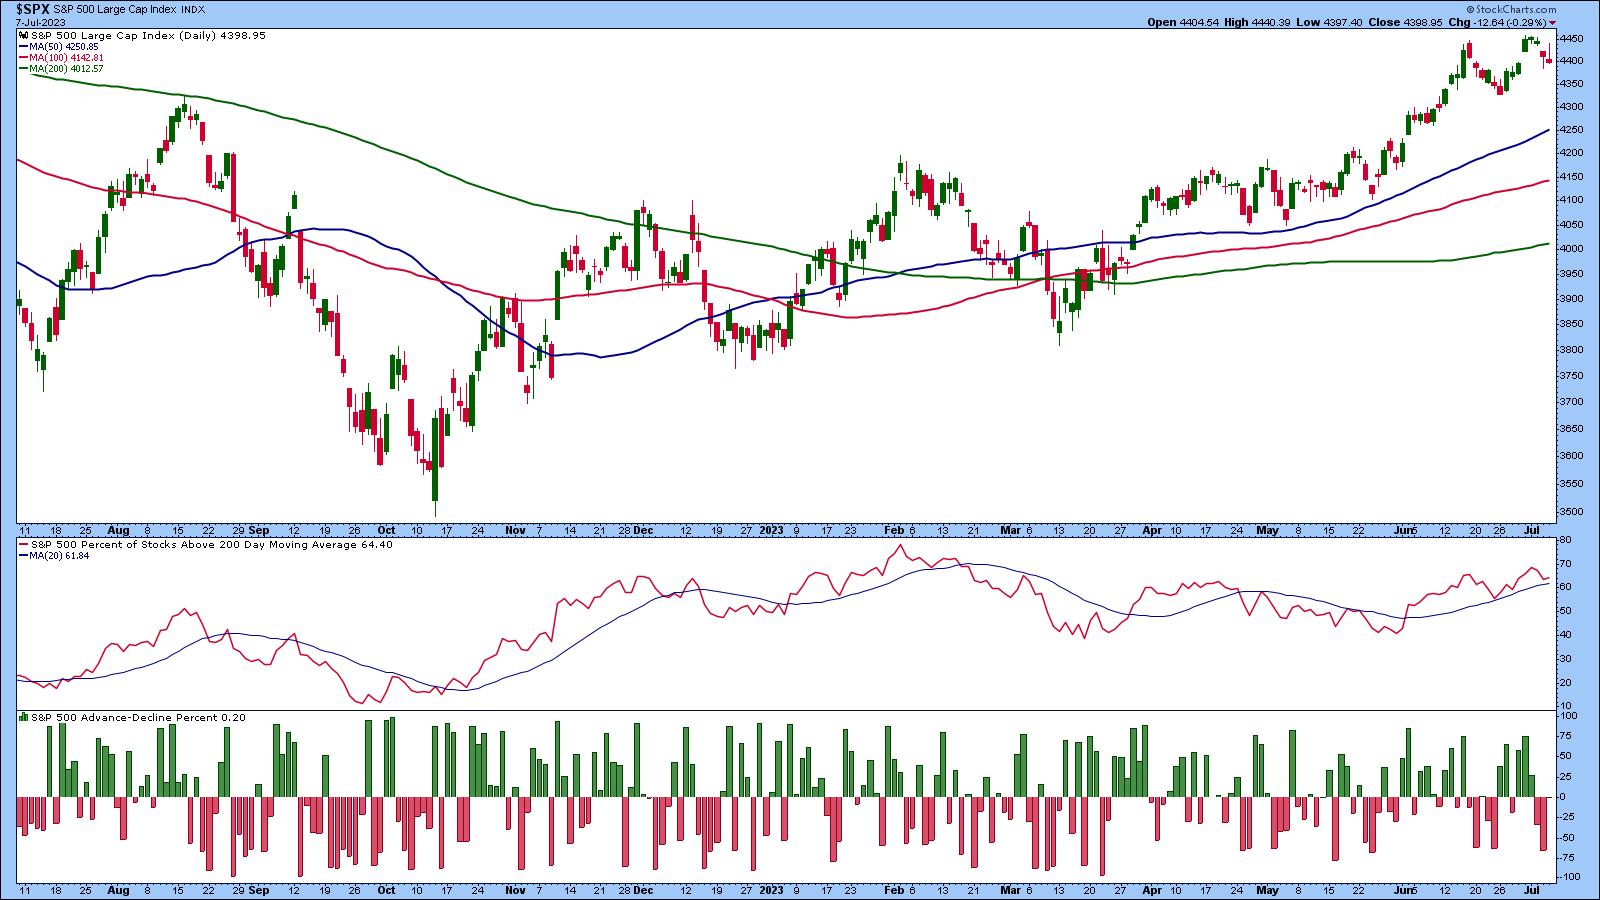Screen dimensions: 1600x900
Task: Click the red Percent Above 200 Day marker
Action: [23, 545]
